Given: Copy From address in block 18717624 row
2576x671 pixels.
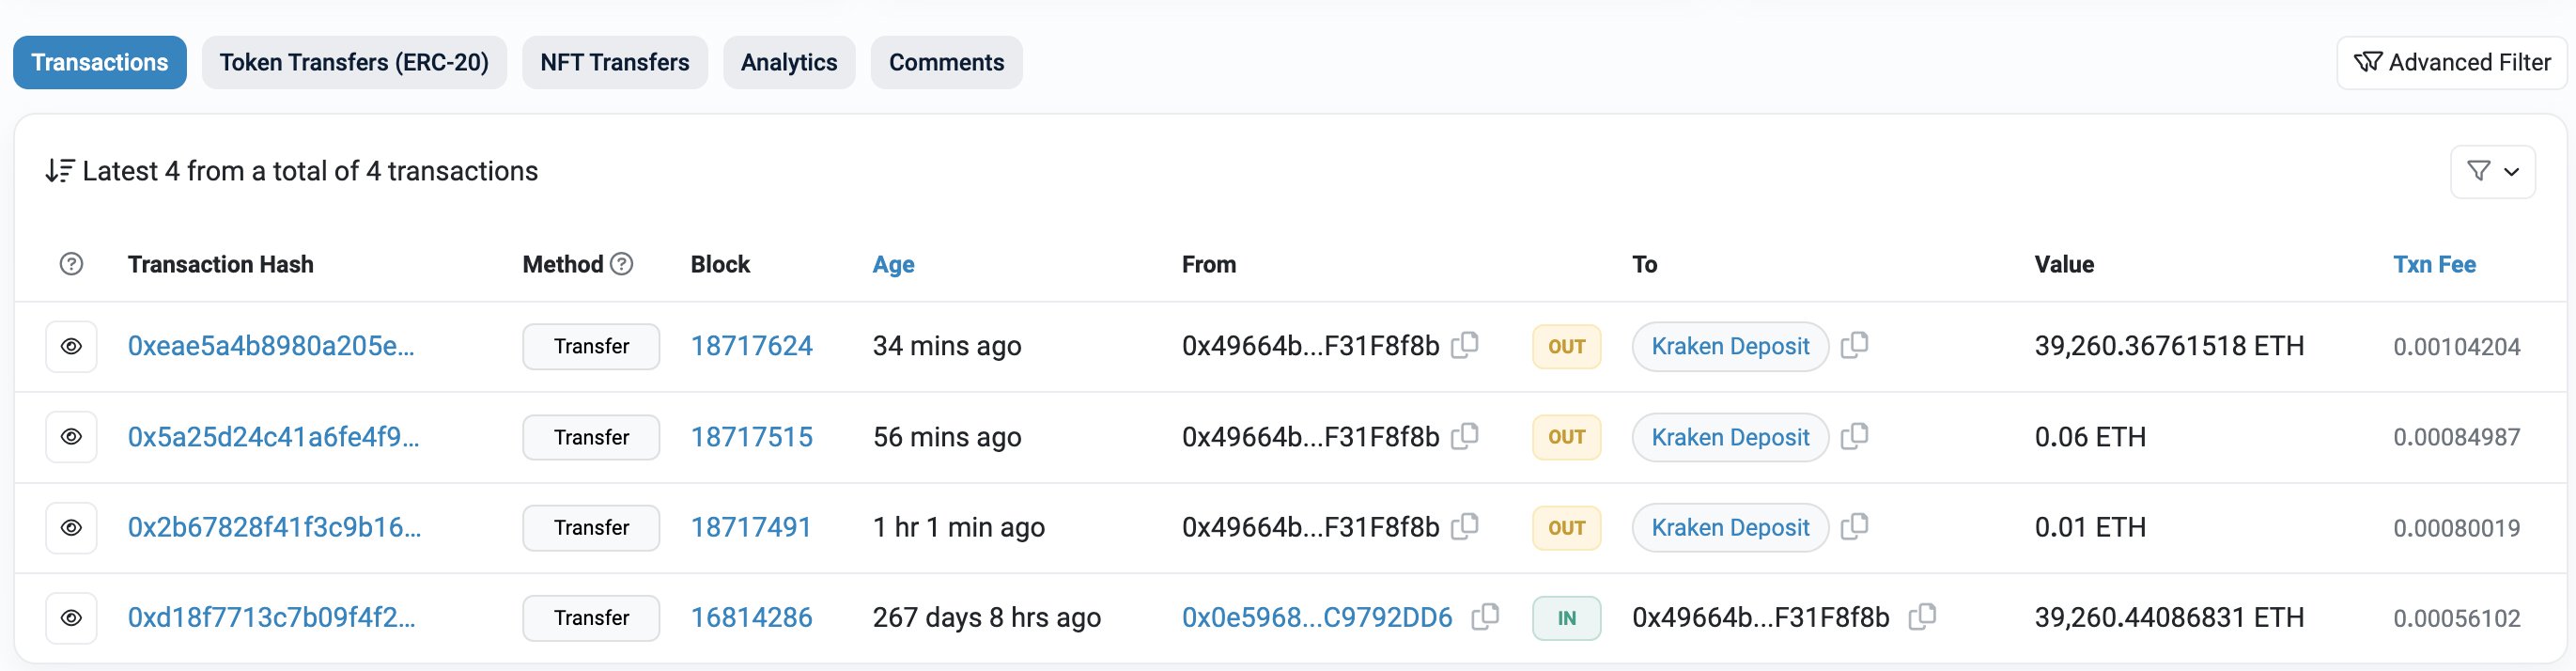Looking at the screenshot, I should pyautogui.click(x=1465, y=345).
